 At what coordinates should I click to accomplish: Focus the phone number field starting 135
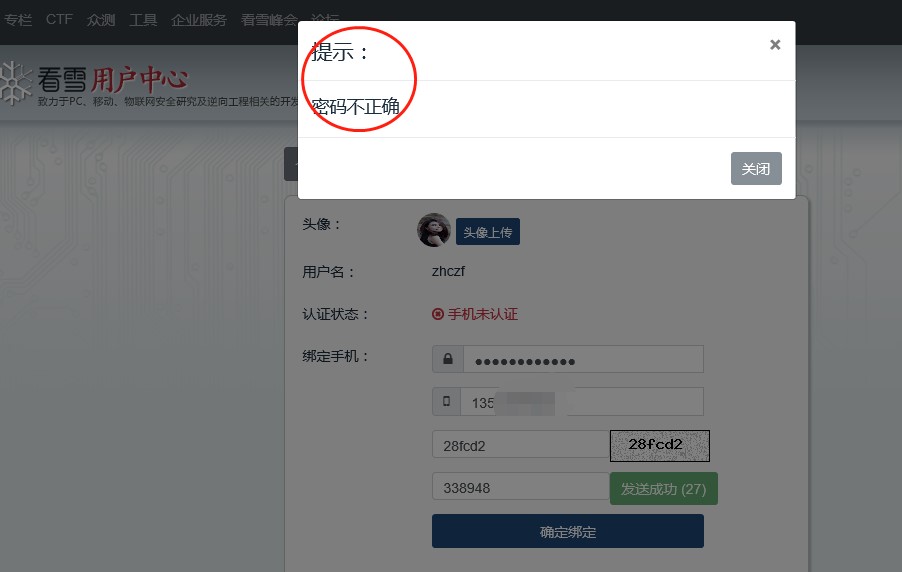coord(582,402)
